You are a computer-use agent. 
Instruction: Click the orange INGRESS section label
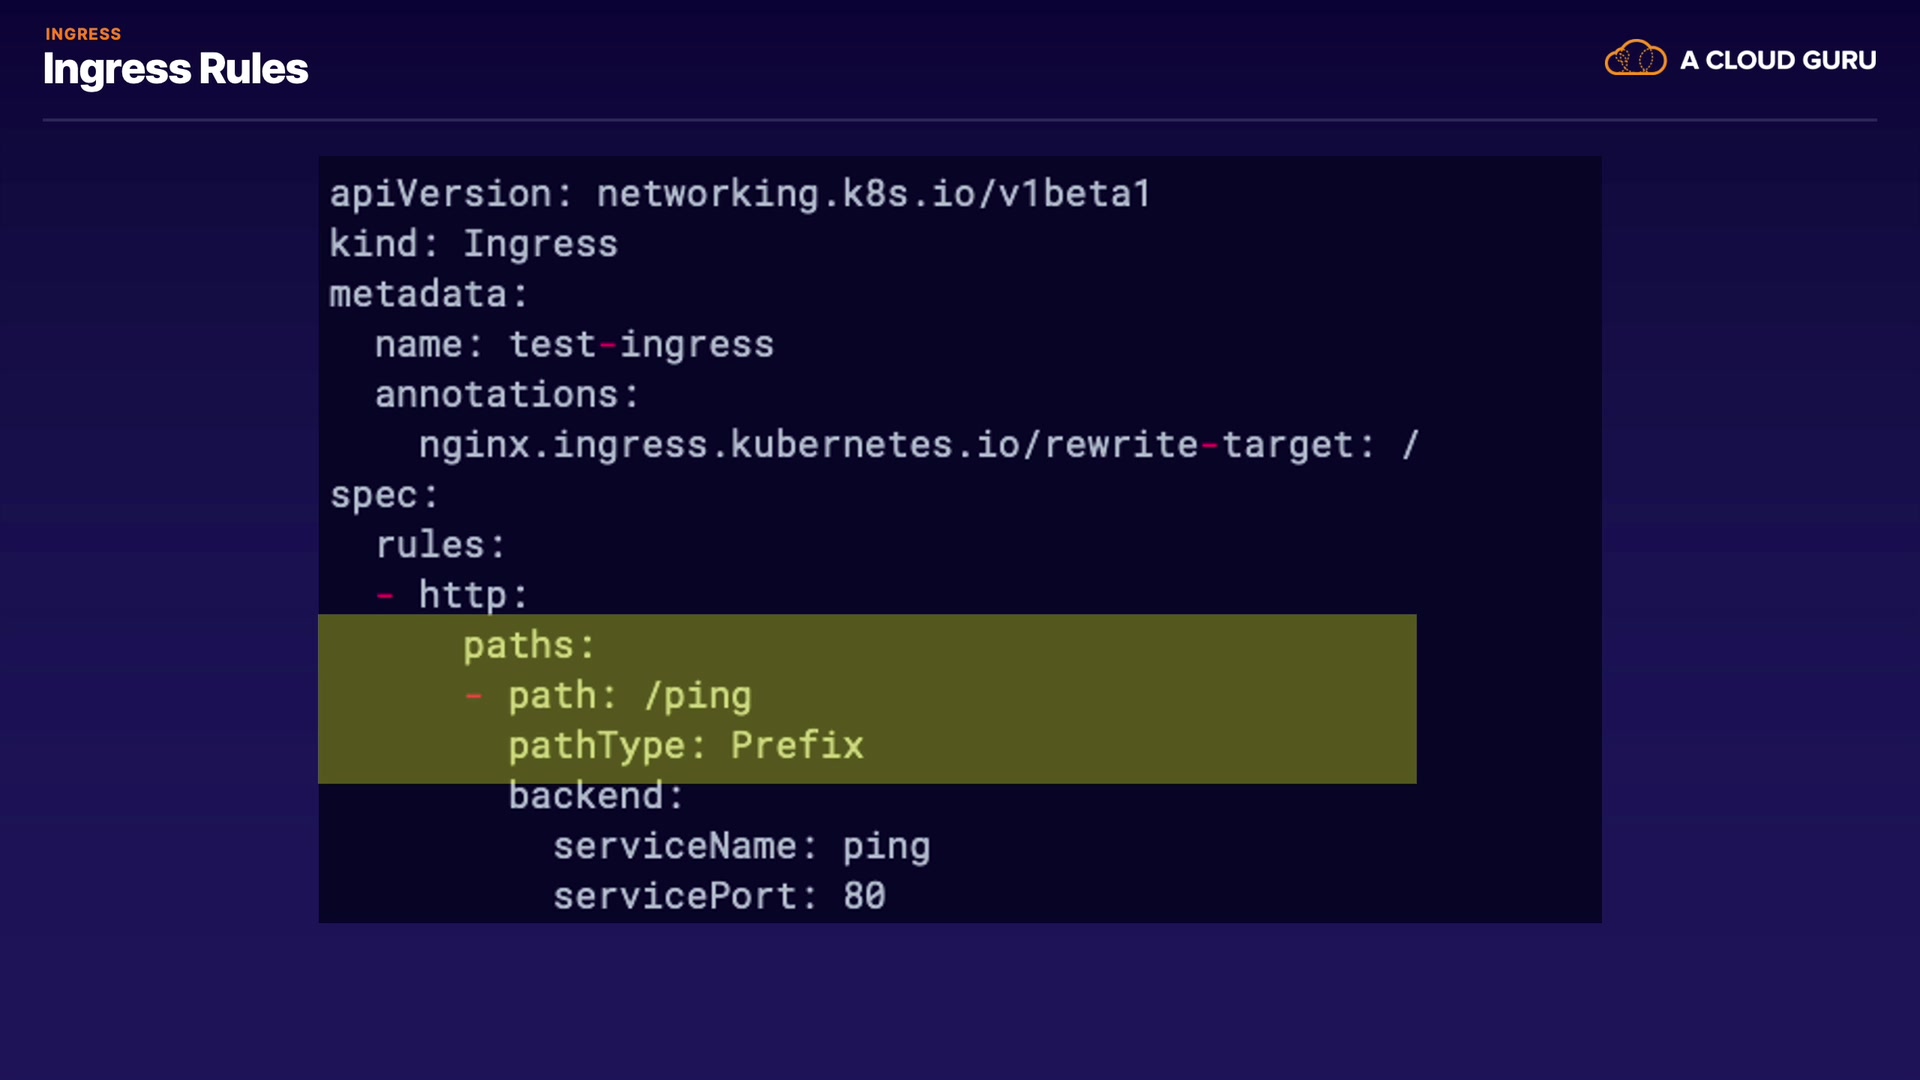click(x=83, y=34)
